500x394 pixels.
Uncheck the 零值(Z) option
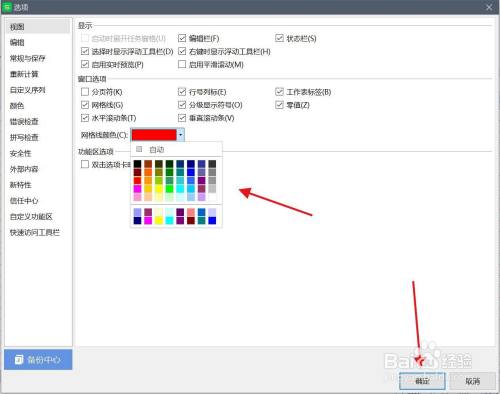point(279,105)
